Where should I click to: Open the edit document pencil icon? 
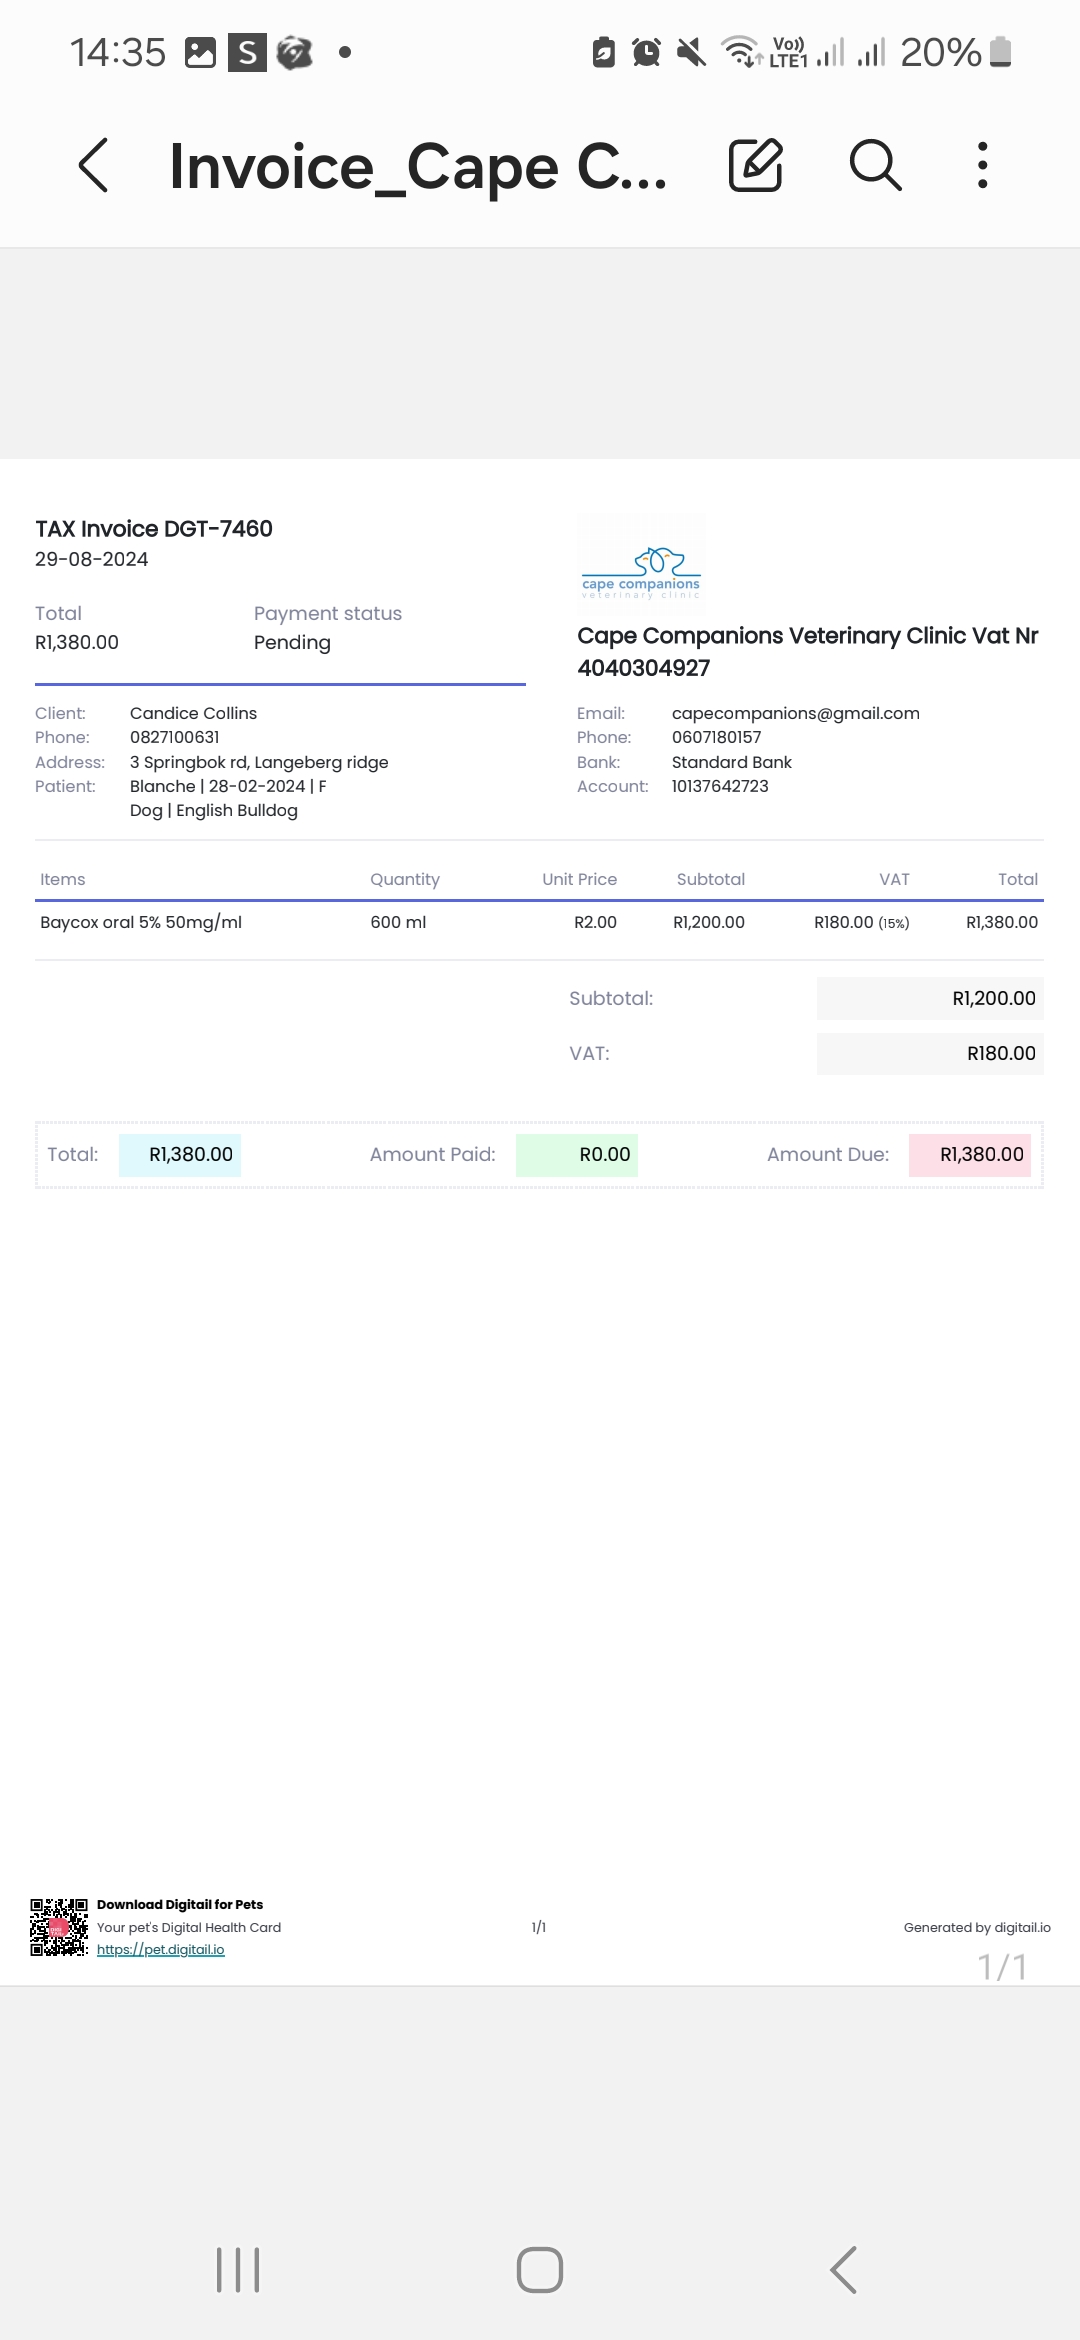(x=755, y=165)
